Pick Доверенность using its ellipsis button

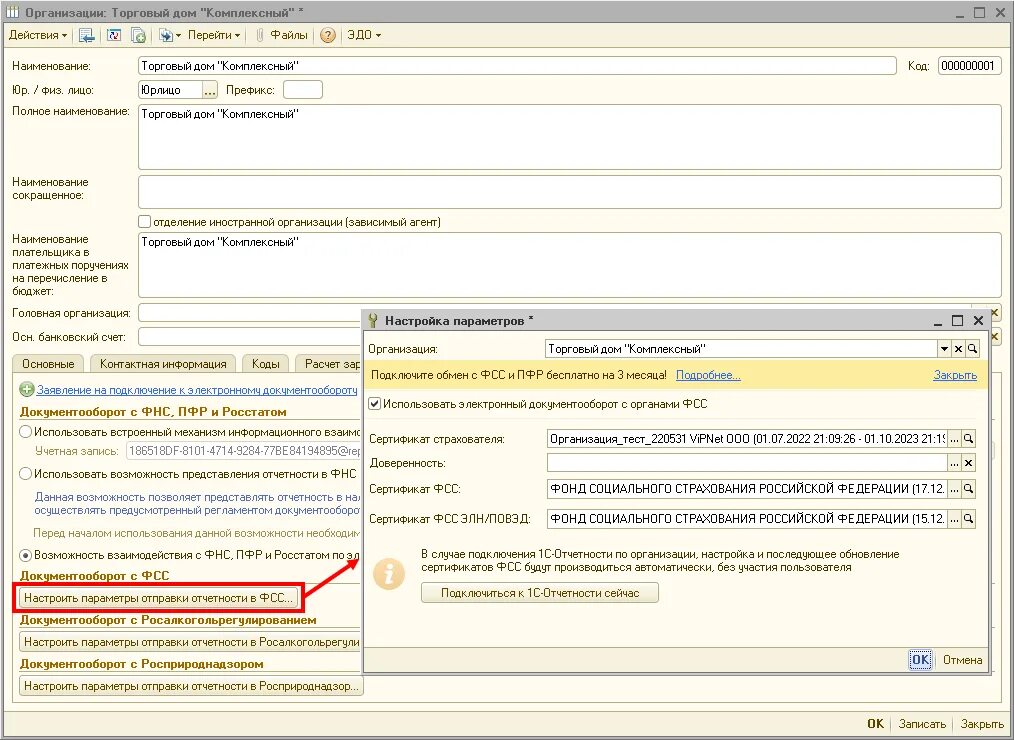pos(955,463)
